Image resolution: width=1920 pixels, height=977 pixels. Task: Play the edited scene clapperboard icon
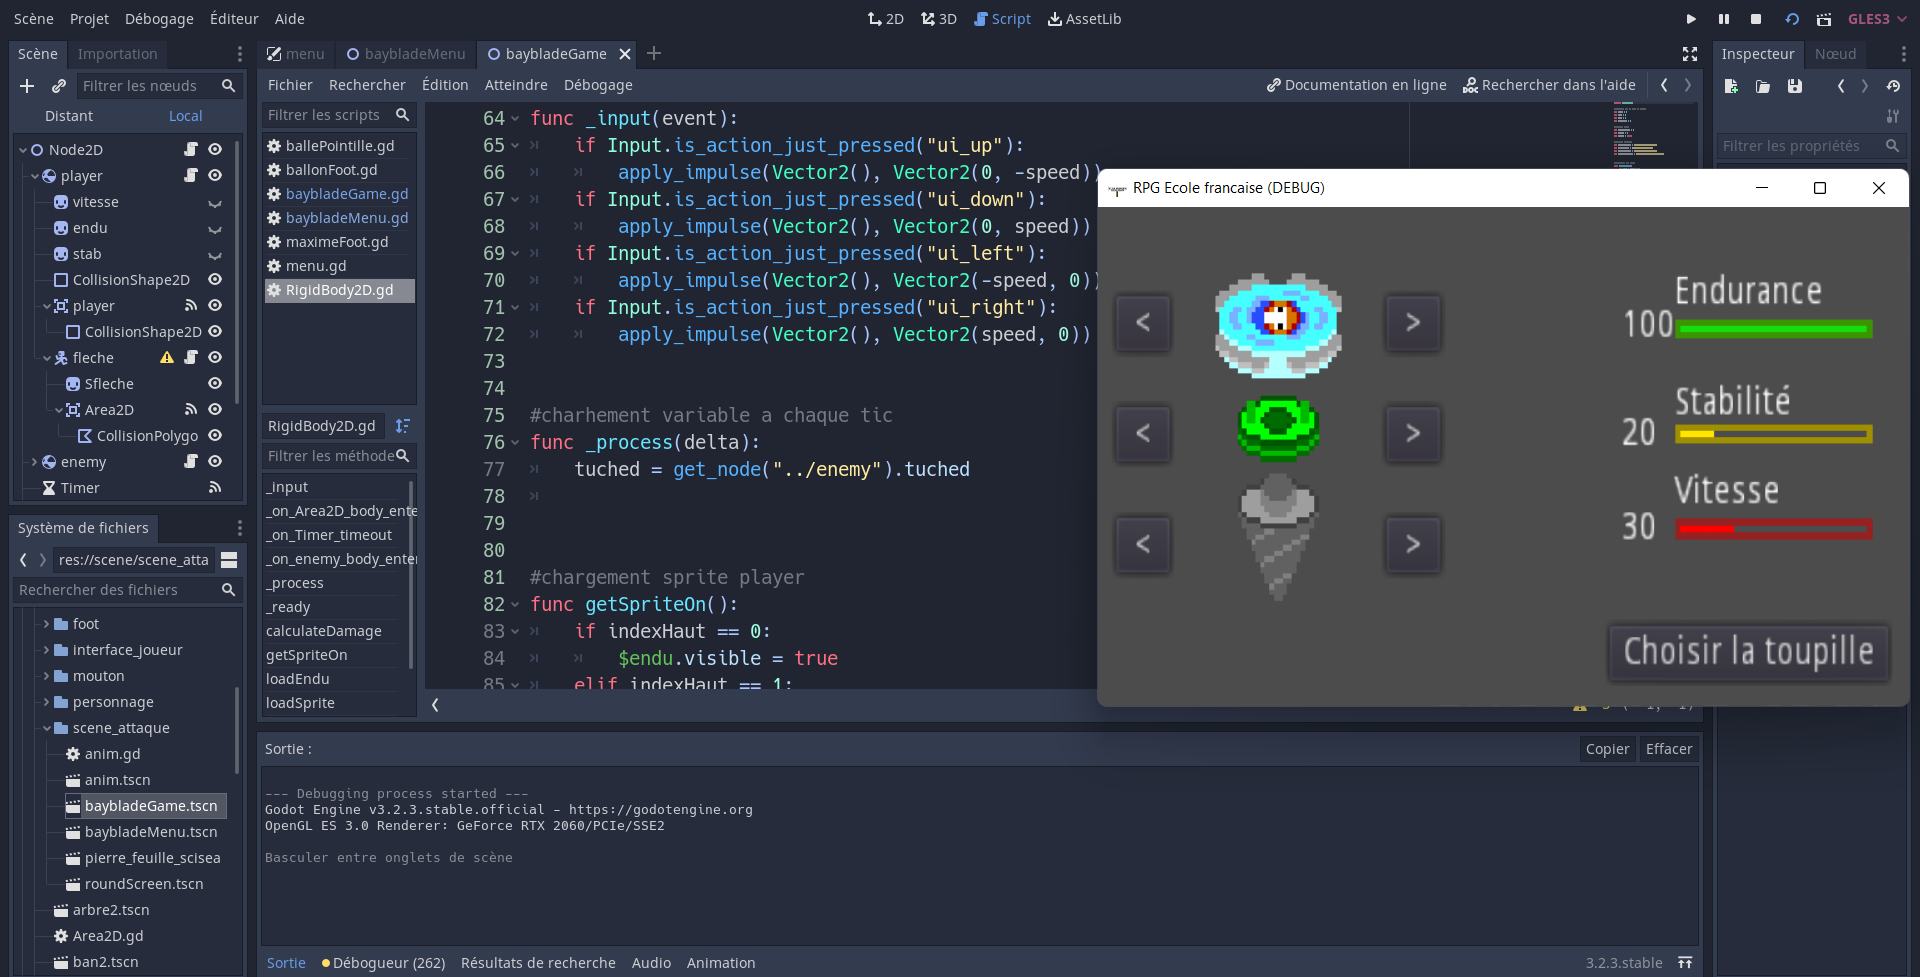coord(1824,19)
